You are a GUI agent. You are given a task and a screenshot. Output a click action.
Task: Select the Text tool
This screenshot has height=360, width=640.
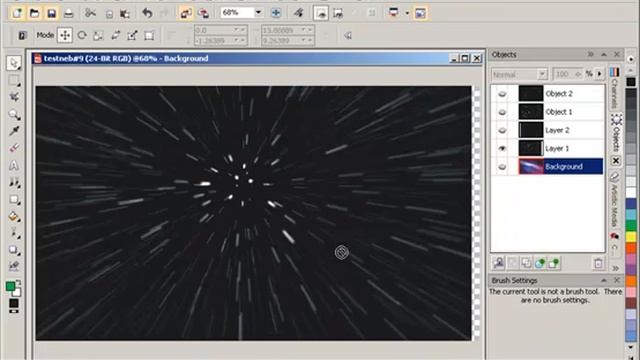click(x=14, y=165)
